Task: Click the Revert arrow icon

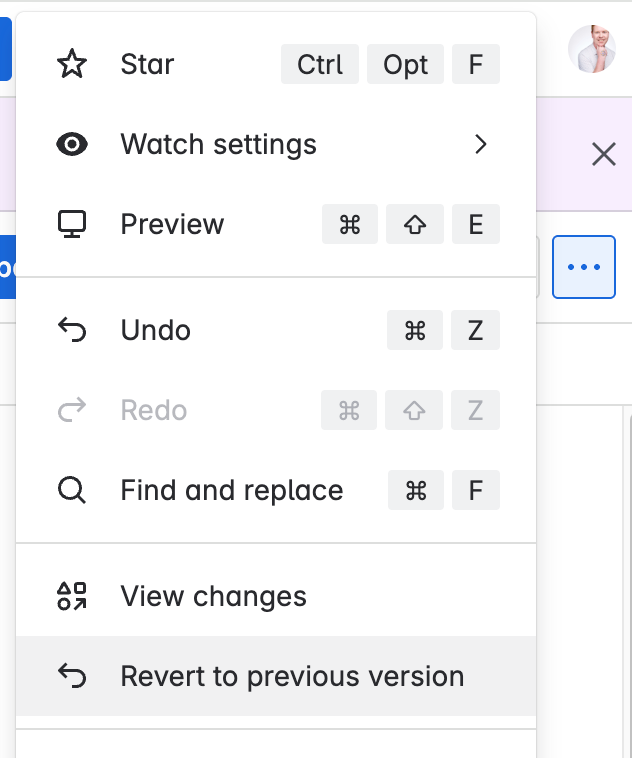Action: pyautogui.click(x=72, y=676)
